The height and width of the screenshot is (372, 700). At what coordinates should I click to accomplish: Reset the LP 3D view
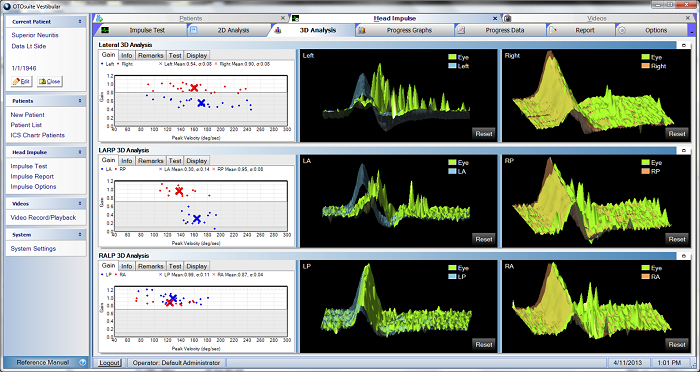click(x=483, y=344)
